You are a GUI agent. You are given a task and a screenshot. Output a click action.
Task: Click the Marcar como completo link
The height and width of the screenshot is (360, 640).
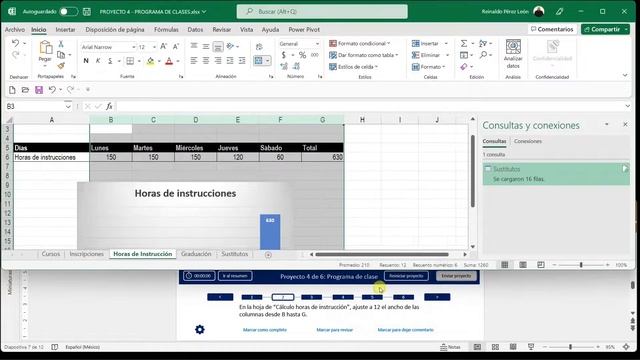[x=264, y=330]
